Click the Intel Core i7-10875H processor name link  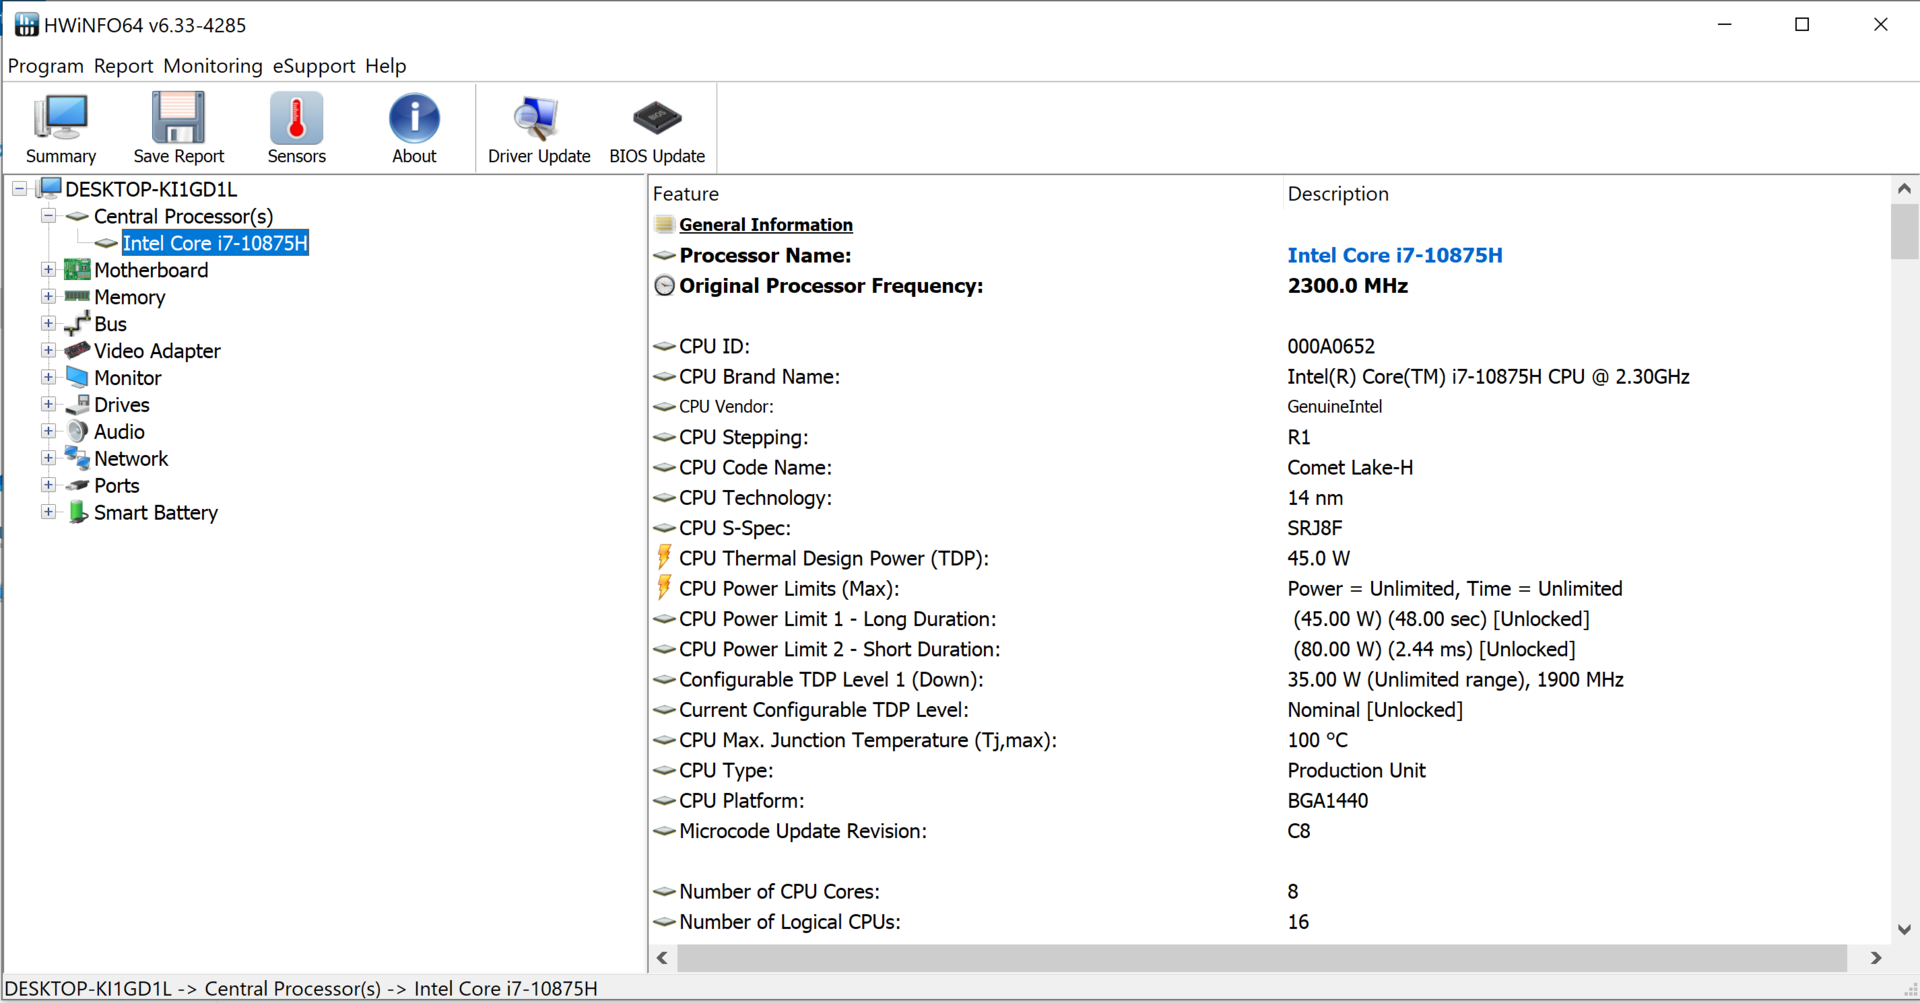[x=1394, y=256]
